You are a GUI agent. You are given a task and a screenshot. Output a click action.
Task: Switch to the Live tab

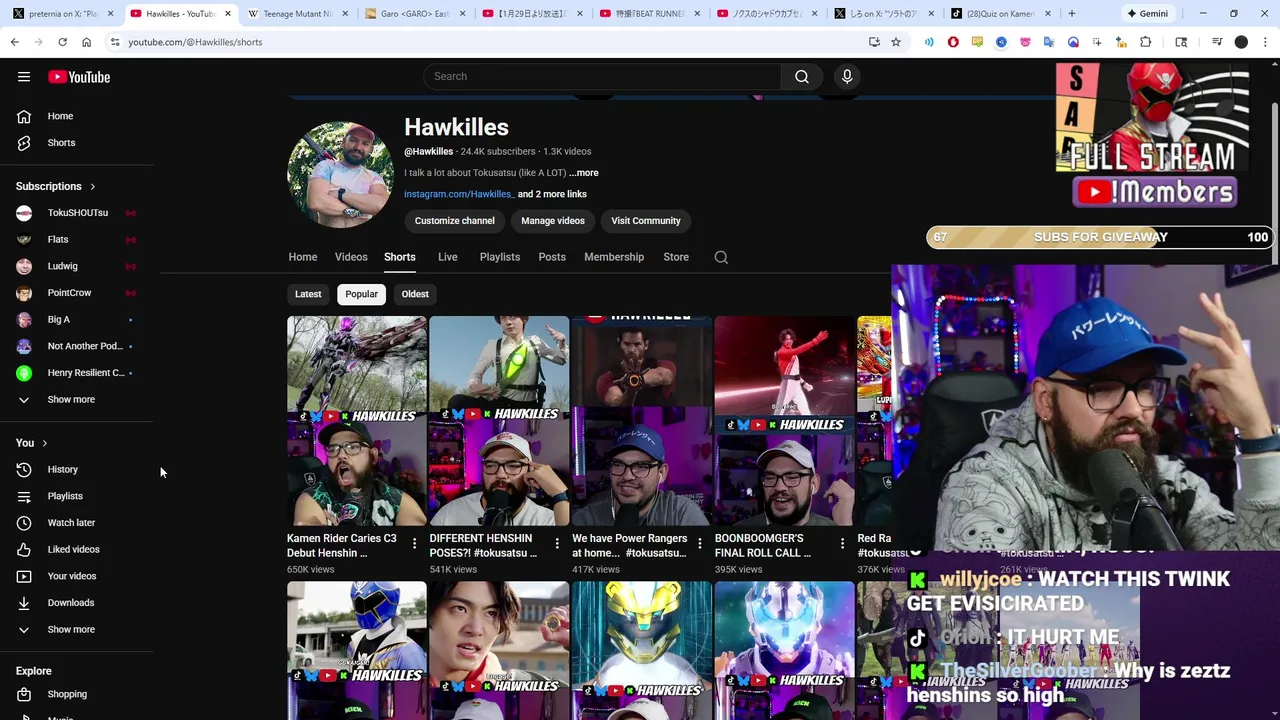[448, 257]
